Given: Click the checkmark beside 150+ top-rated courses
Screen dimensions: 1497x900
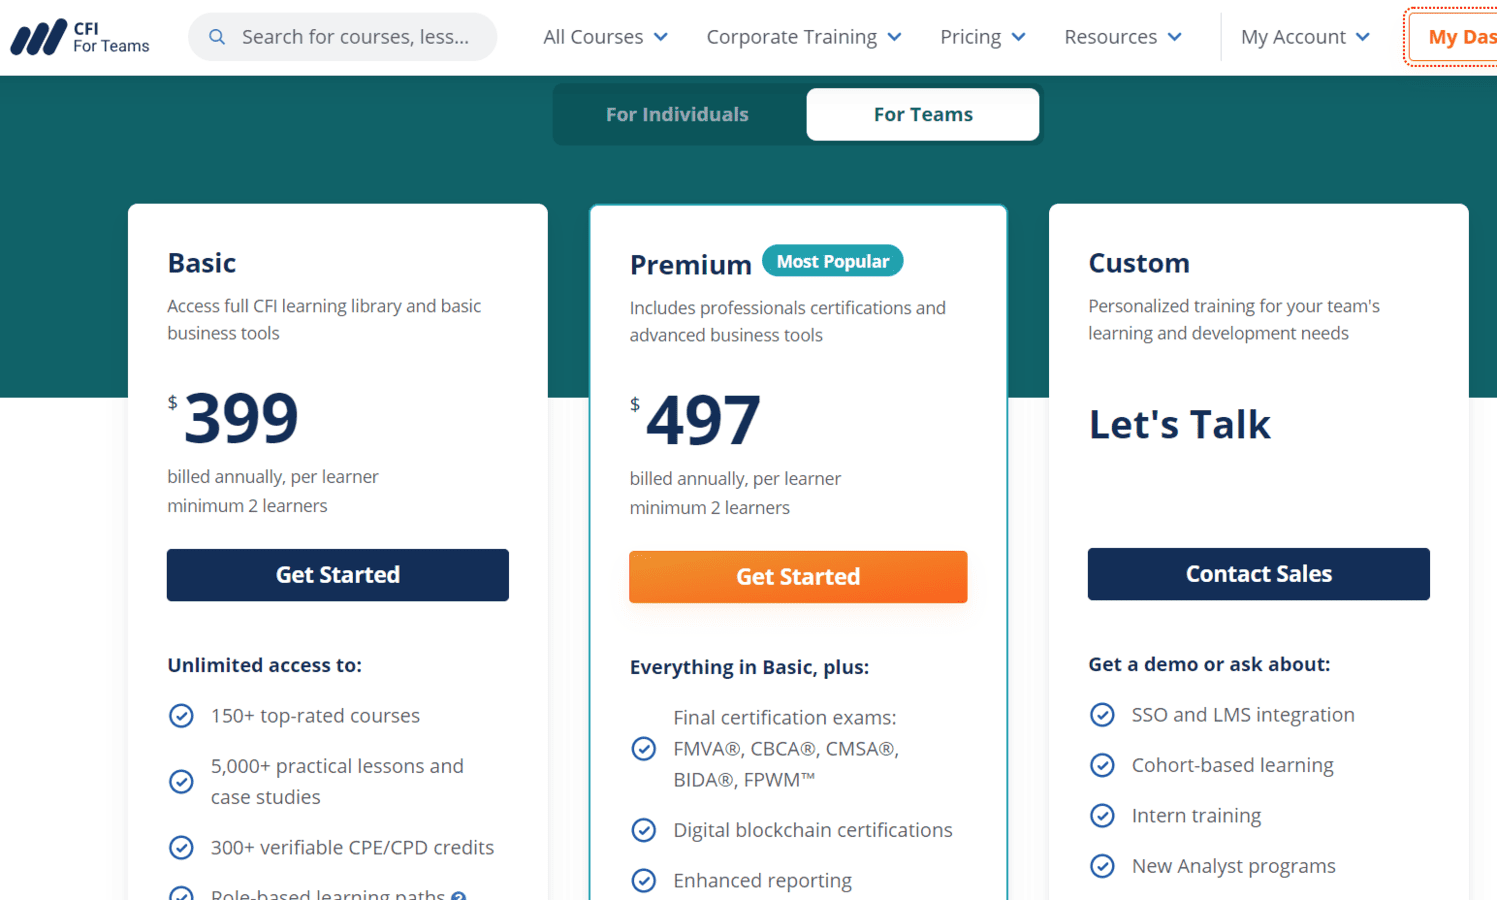Looking at the screenshot, I should click(x=181, y=715).
